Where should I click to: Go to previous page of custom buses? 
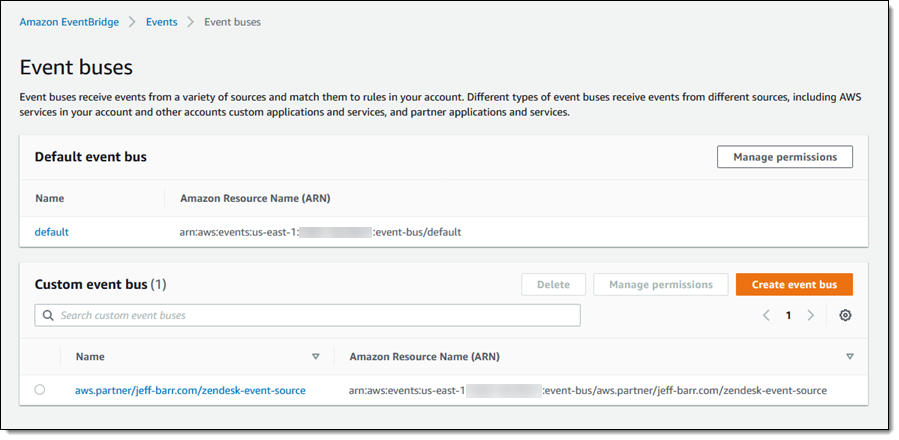point(766,315)
